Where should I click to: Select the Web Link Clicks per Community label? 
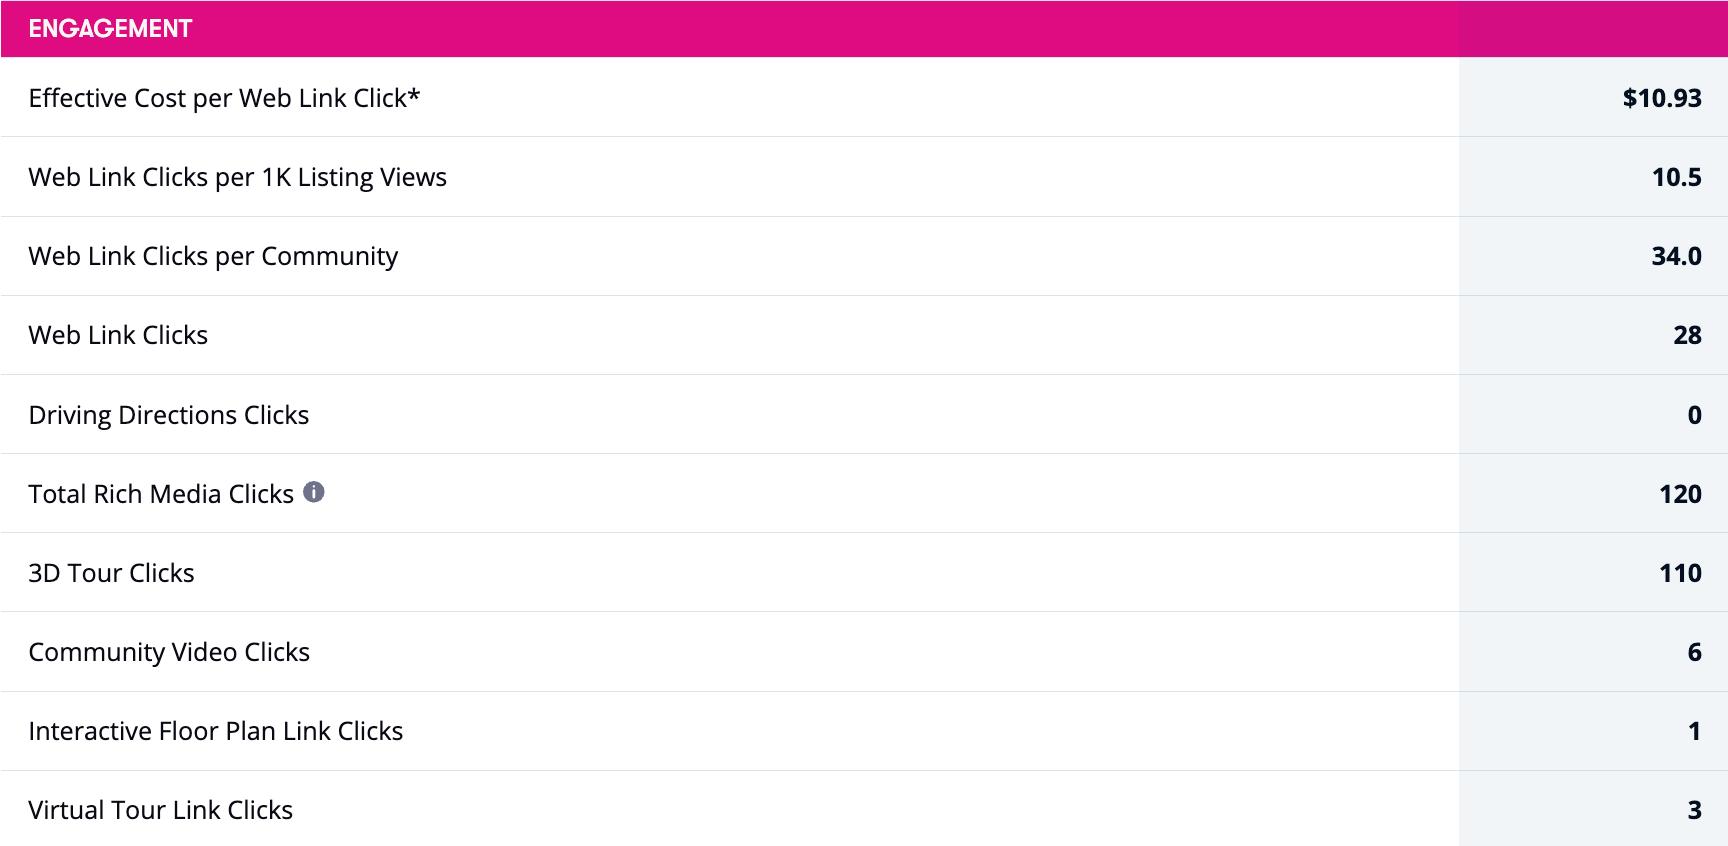coord(213,256)
